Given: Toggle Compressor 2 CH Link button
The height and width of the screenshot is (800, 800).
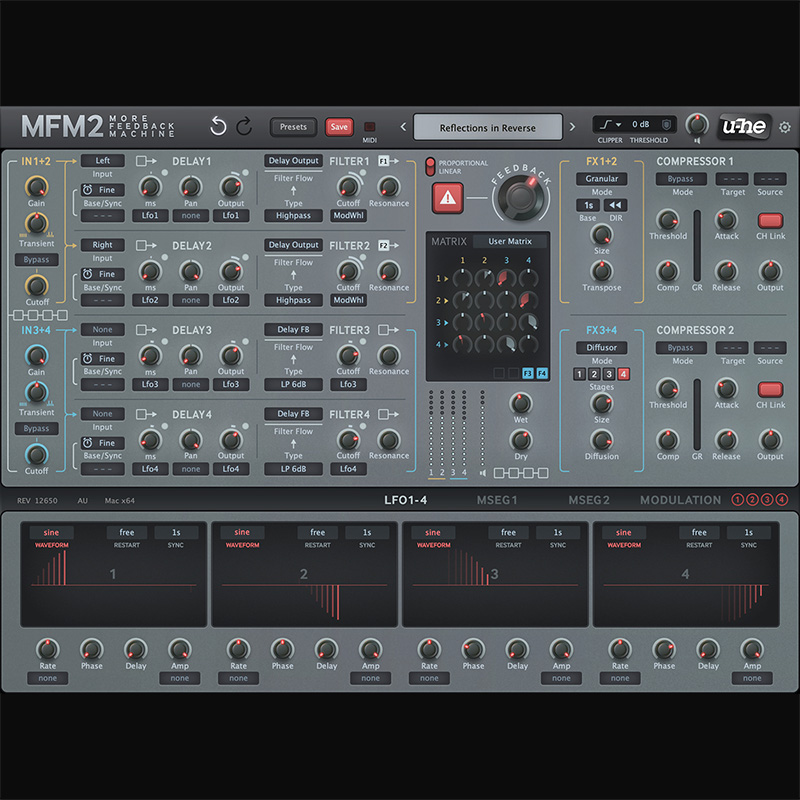Looking at the screenshot, I should pyautogui.click(x=770, y=390).
